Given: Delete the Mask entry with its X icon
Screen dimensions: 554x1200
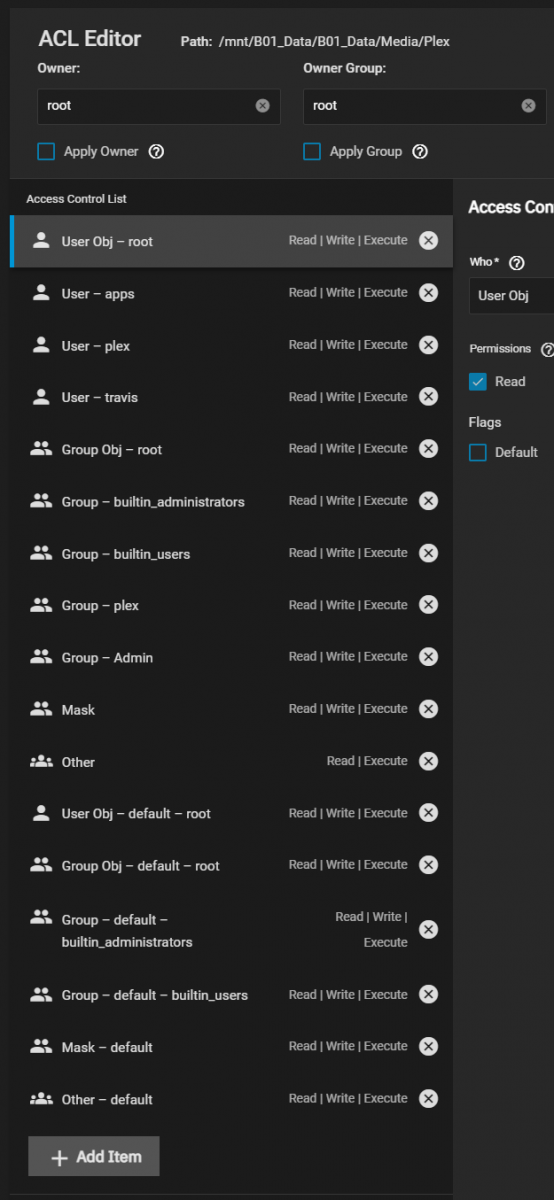Looking at the screenshot, I should pyautogui.click(x=428, y=709).
